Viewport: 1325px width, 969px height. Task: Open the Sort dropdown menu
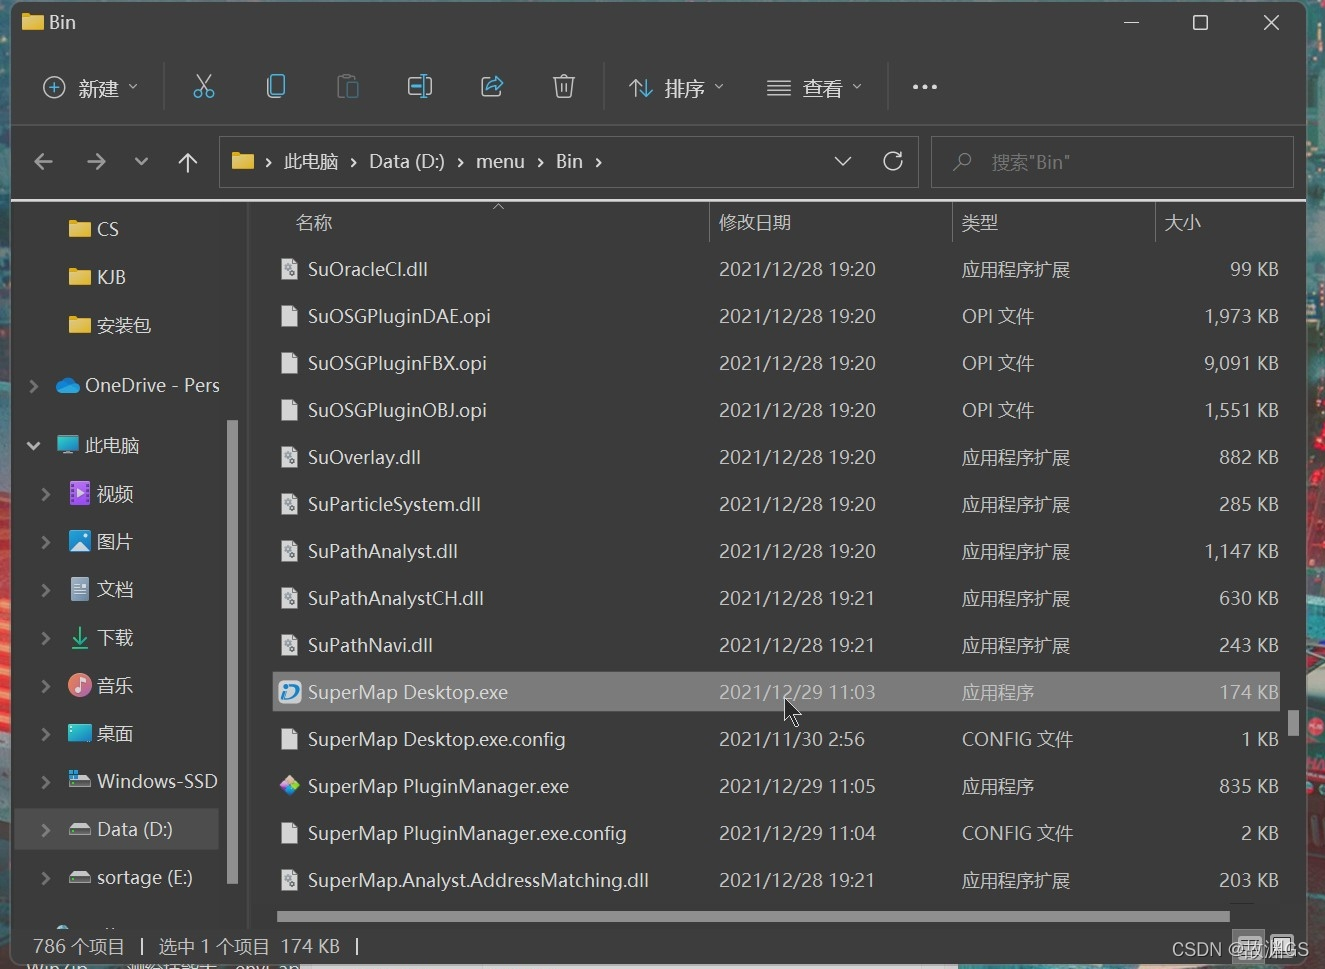click(677, 88)
